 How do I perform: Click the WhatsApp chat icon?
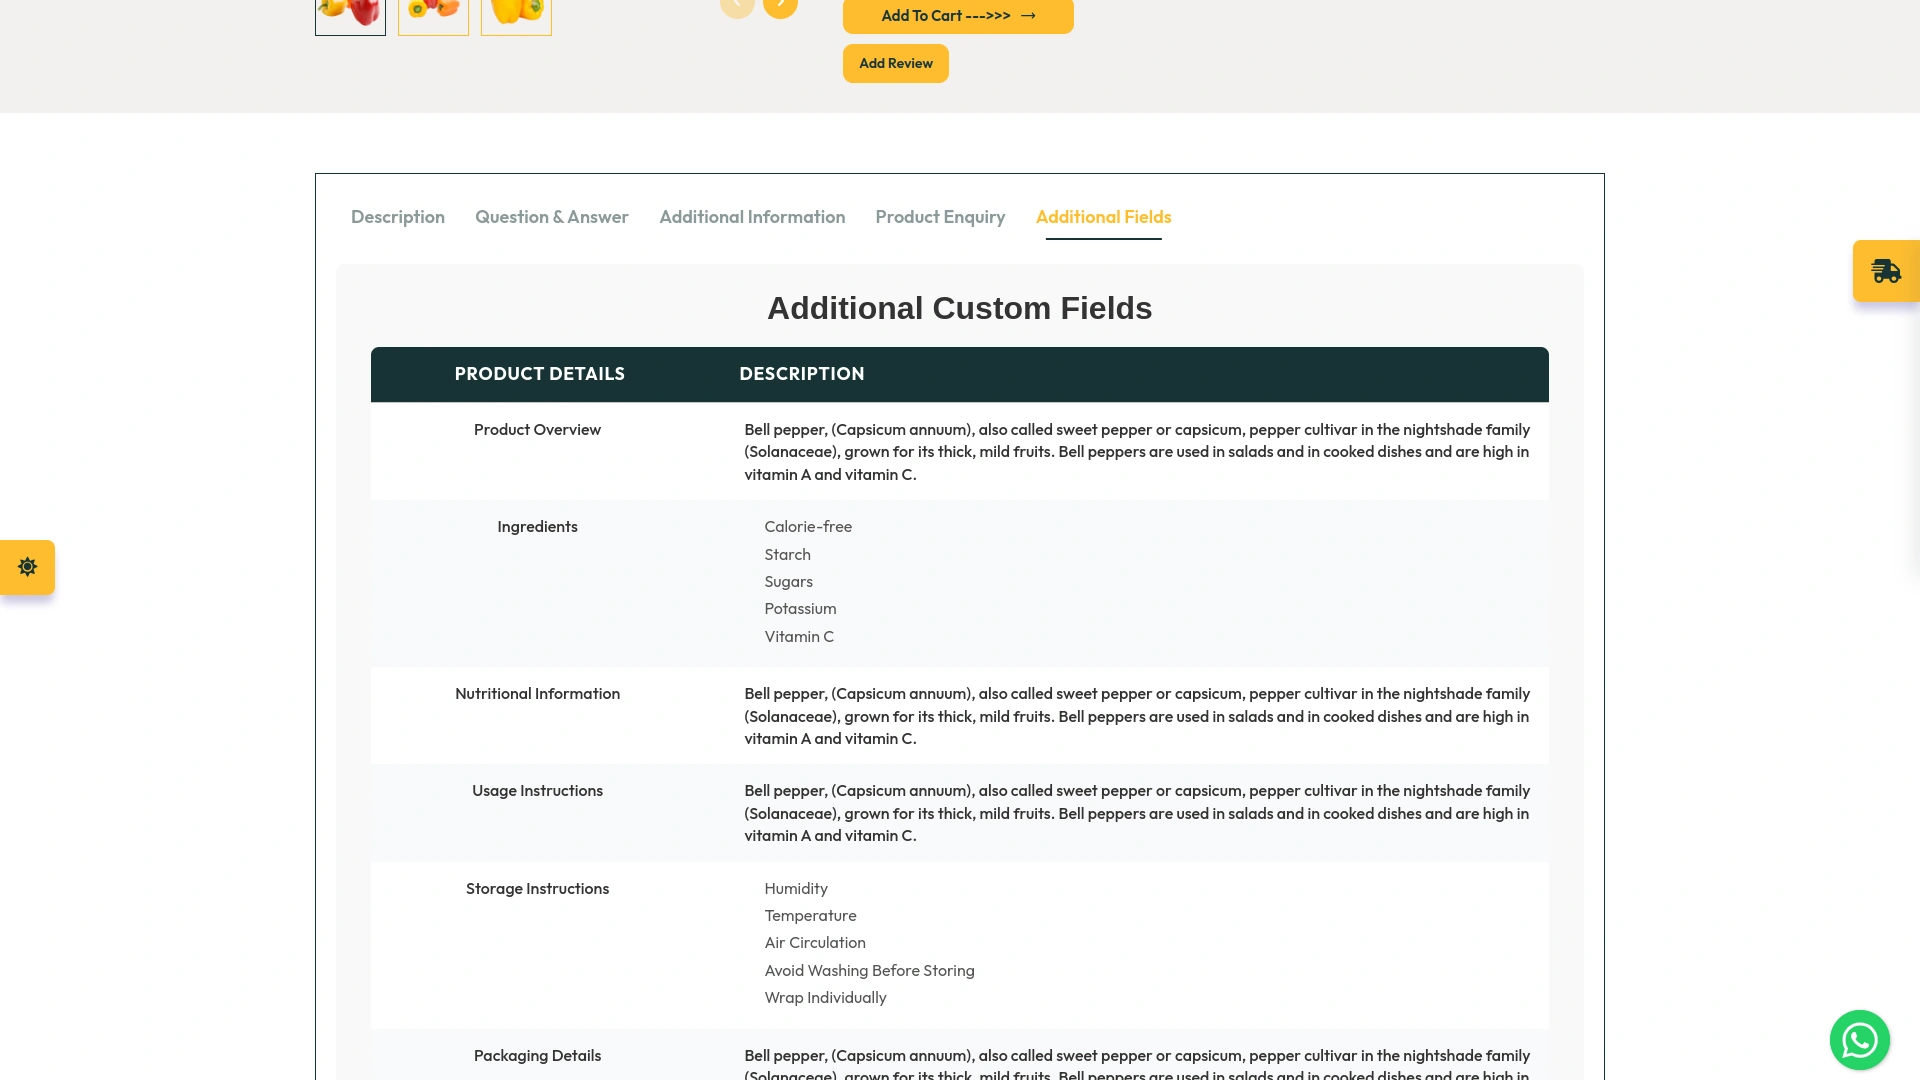pyautogui.click(x=1859, y=1040)
